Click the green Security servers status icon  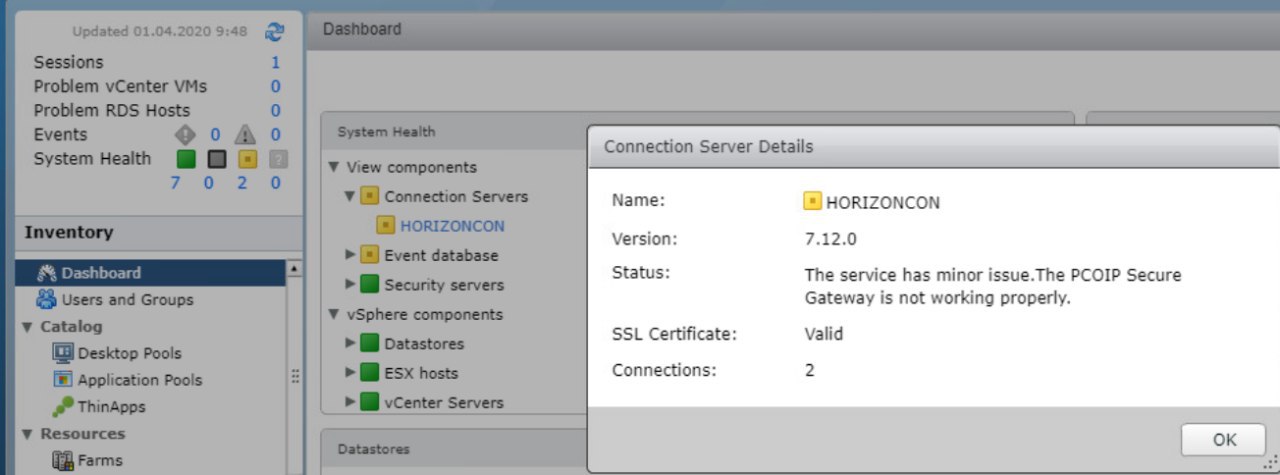[x=369, y=284]
